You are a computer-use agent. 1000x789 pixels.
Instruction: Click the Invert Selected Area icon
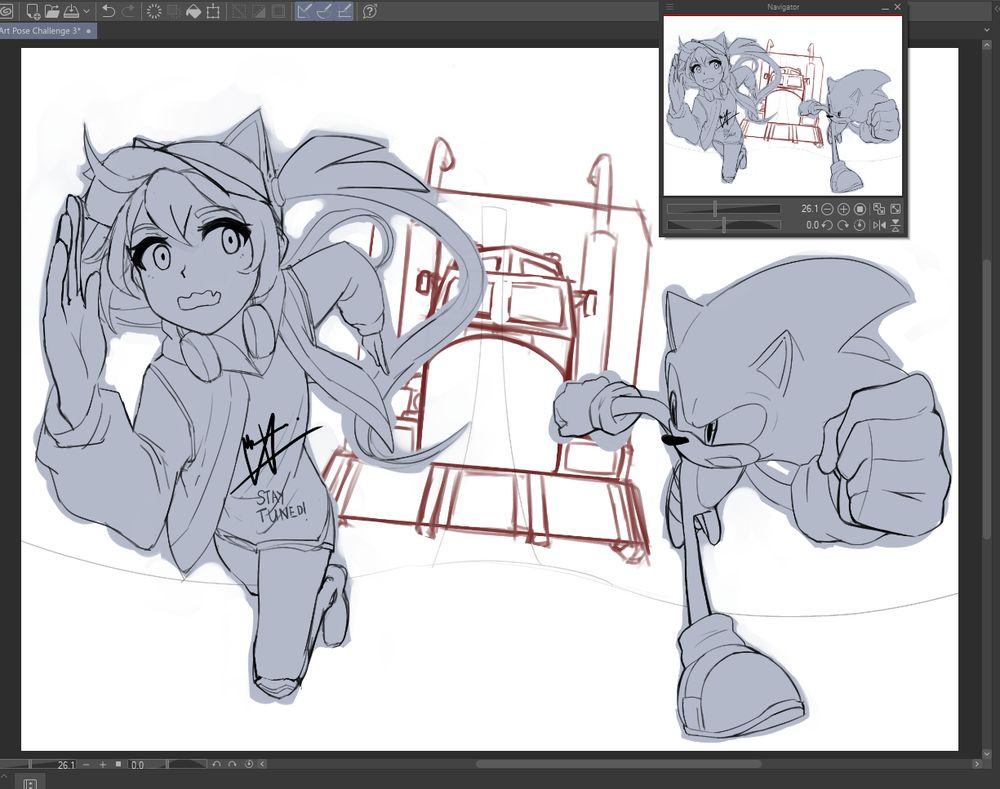coord(258,11)
